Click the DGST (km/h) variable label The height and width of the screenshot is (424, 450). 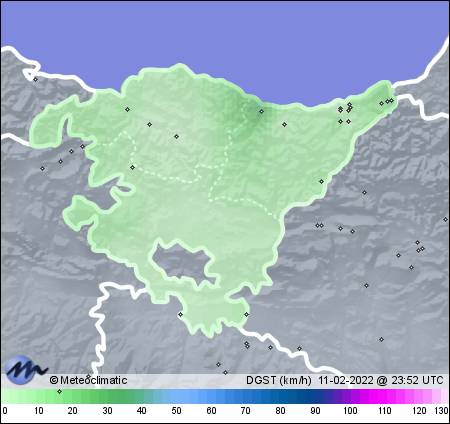279,380
